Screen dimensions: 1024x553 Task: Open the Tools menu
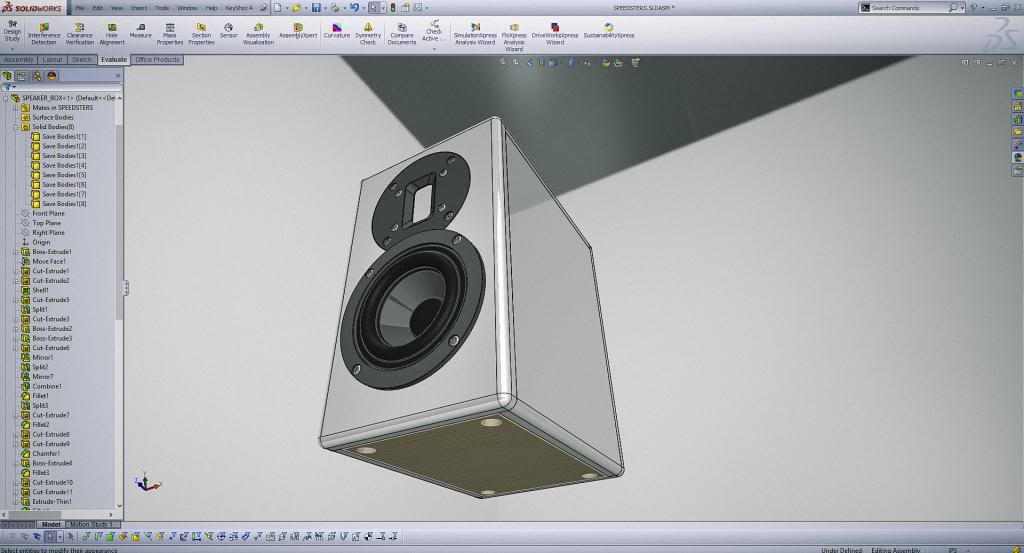[162, 8]
